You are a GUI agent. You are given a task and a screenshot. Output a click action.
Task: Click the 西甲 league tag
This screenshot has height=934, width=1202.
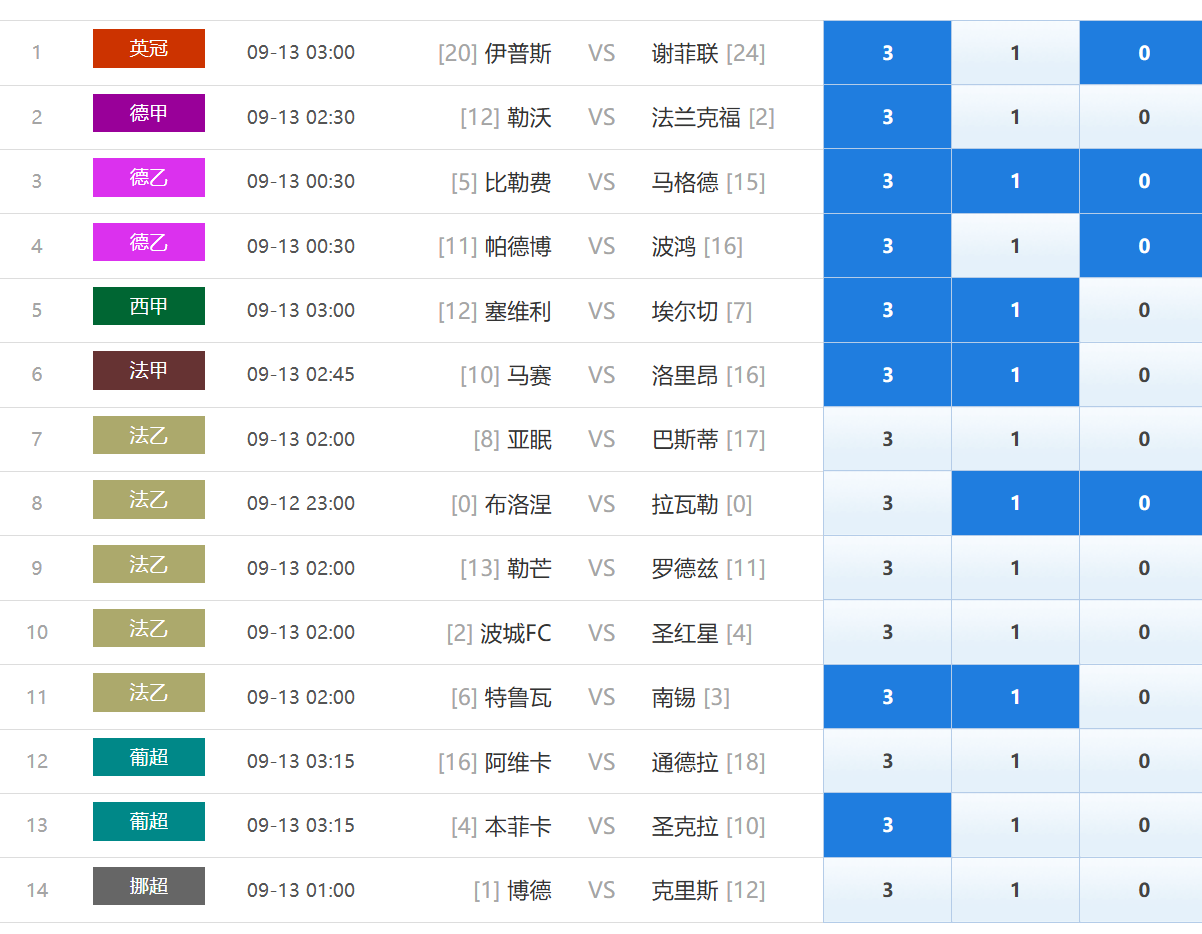(149, 306)
